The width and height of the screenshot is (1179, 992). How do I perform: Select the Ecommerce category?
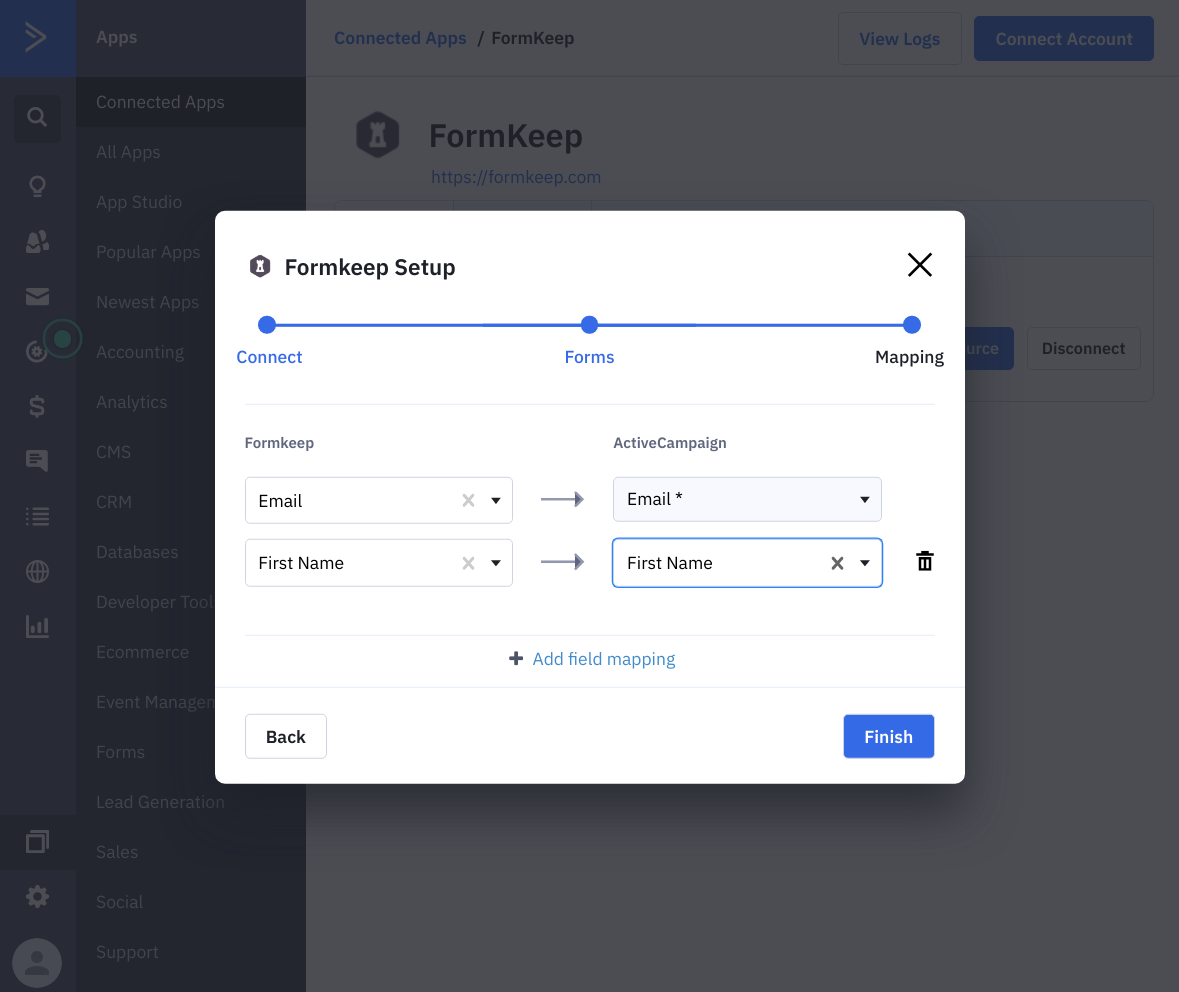tap(142, 652)
